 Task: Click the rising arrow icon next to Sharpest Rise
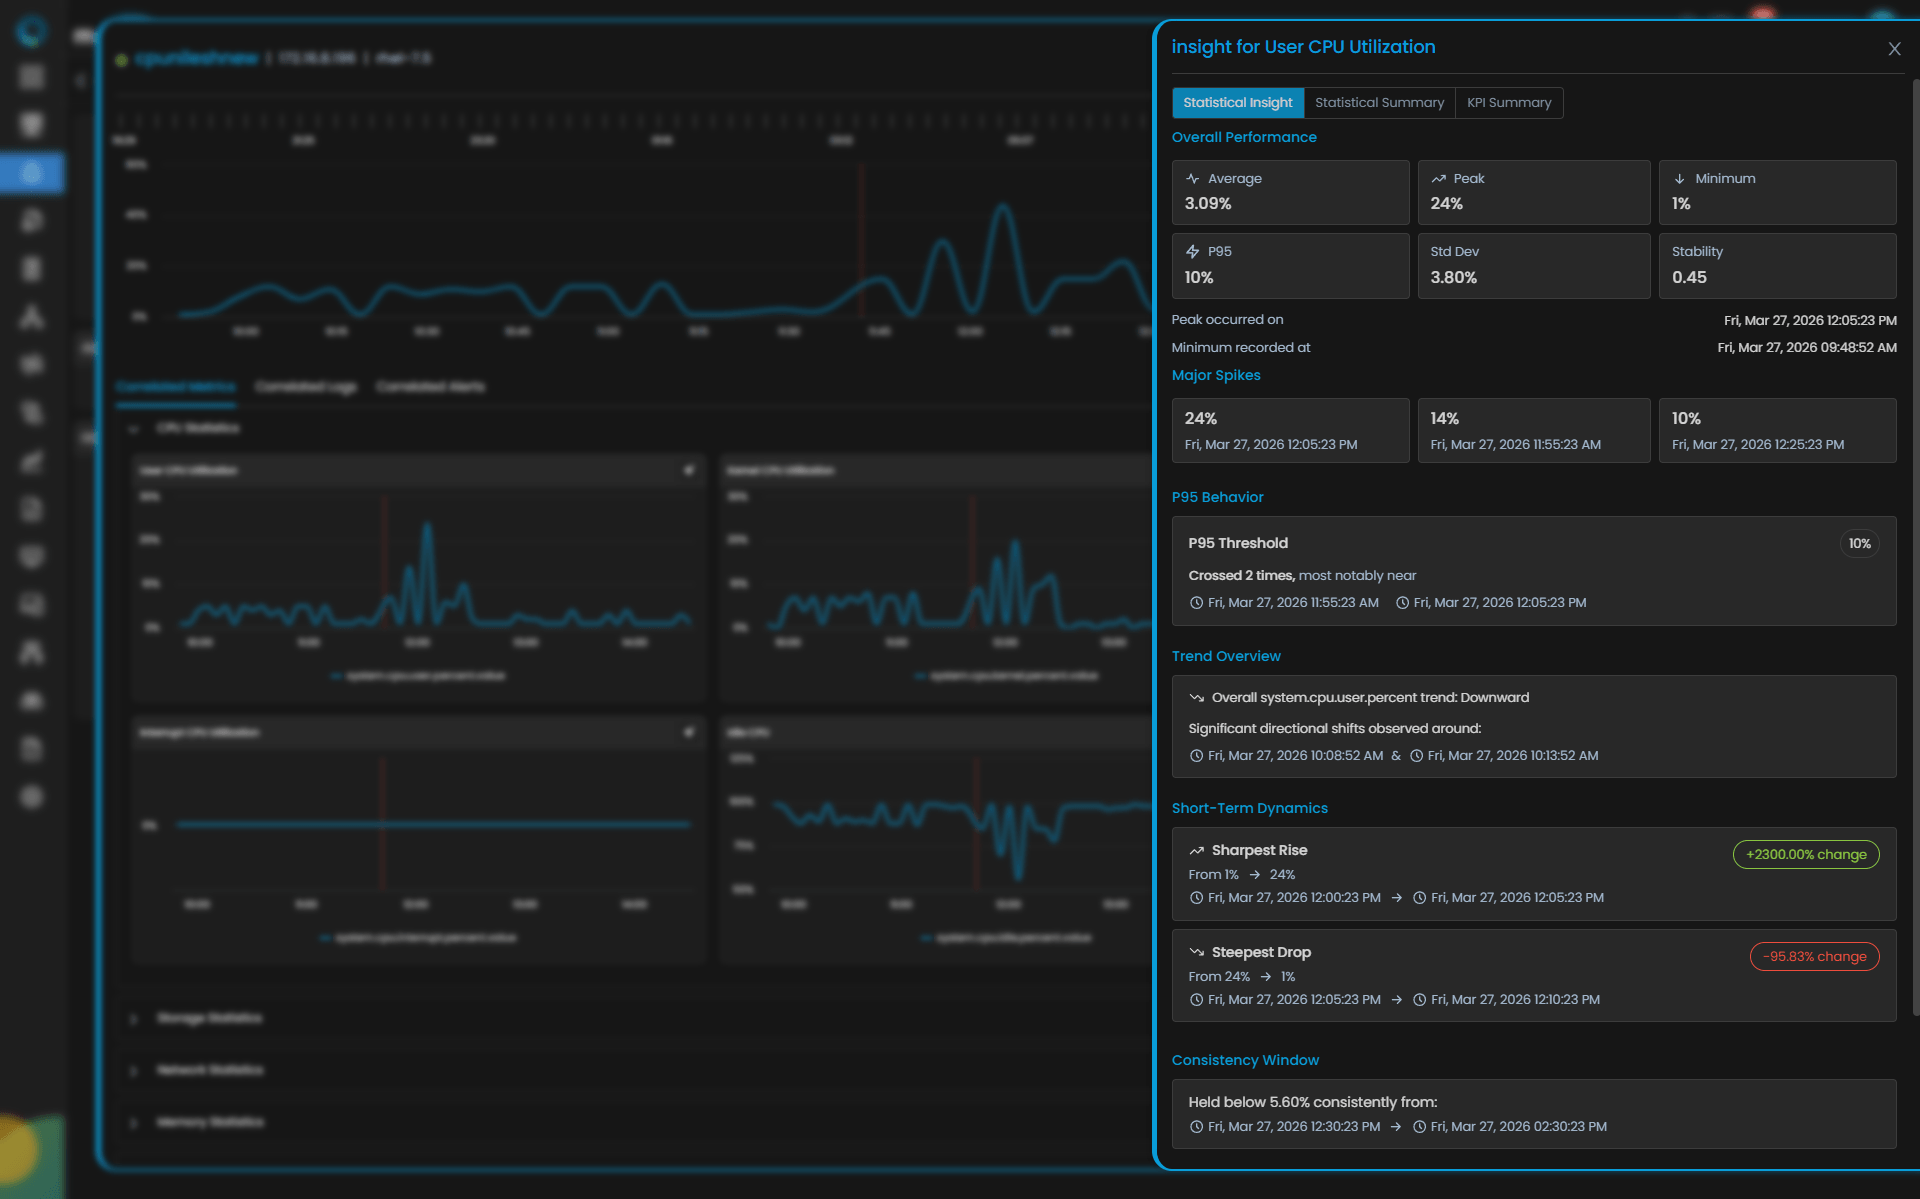click(x=1196, y=851)
